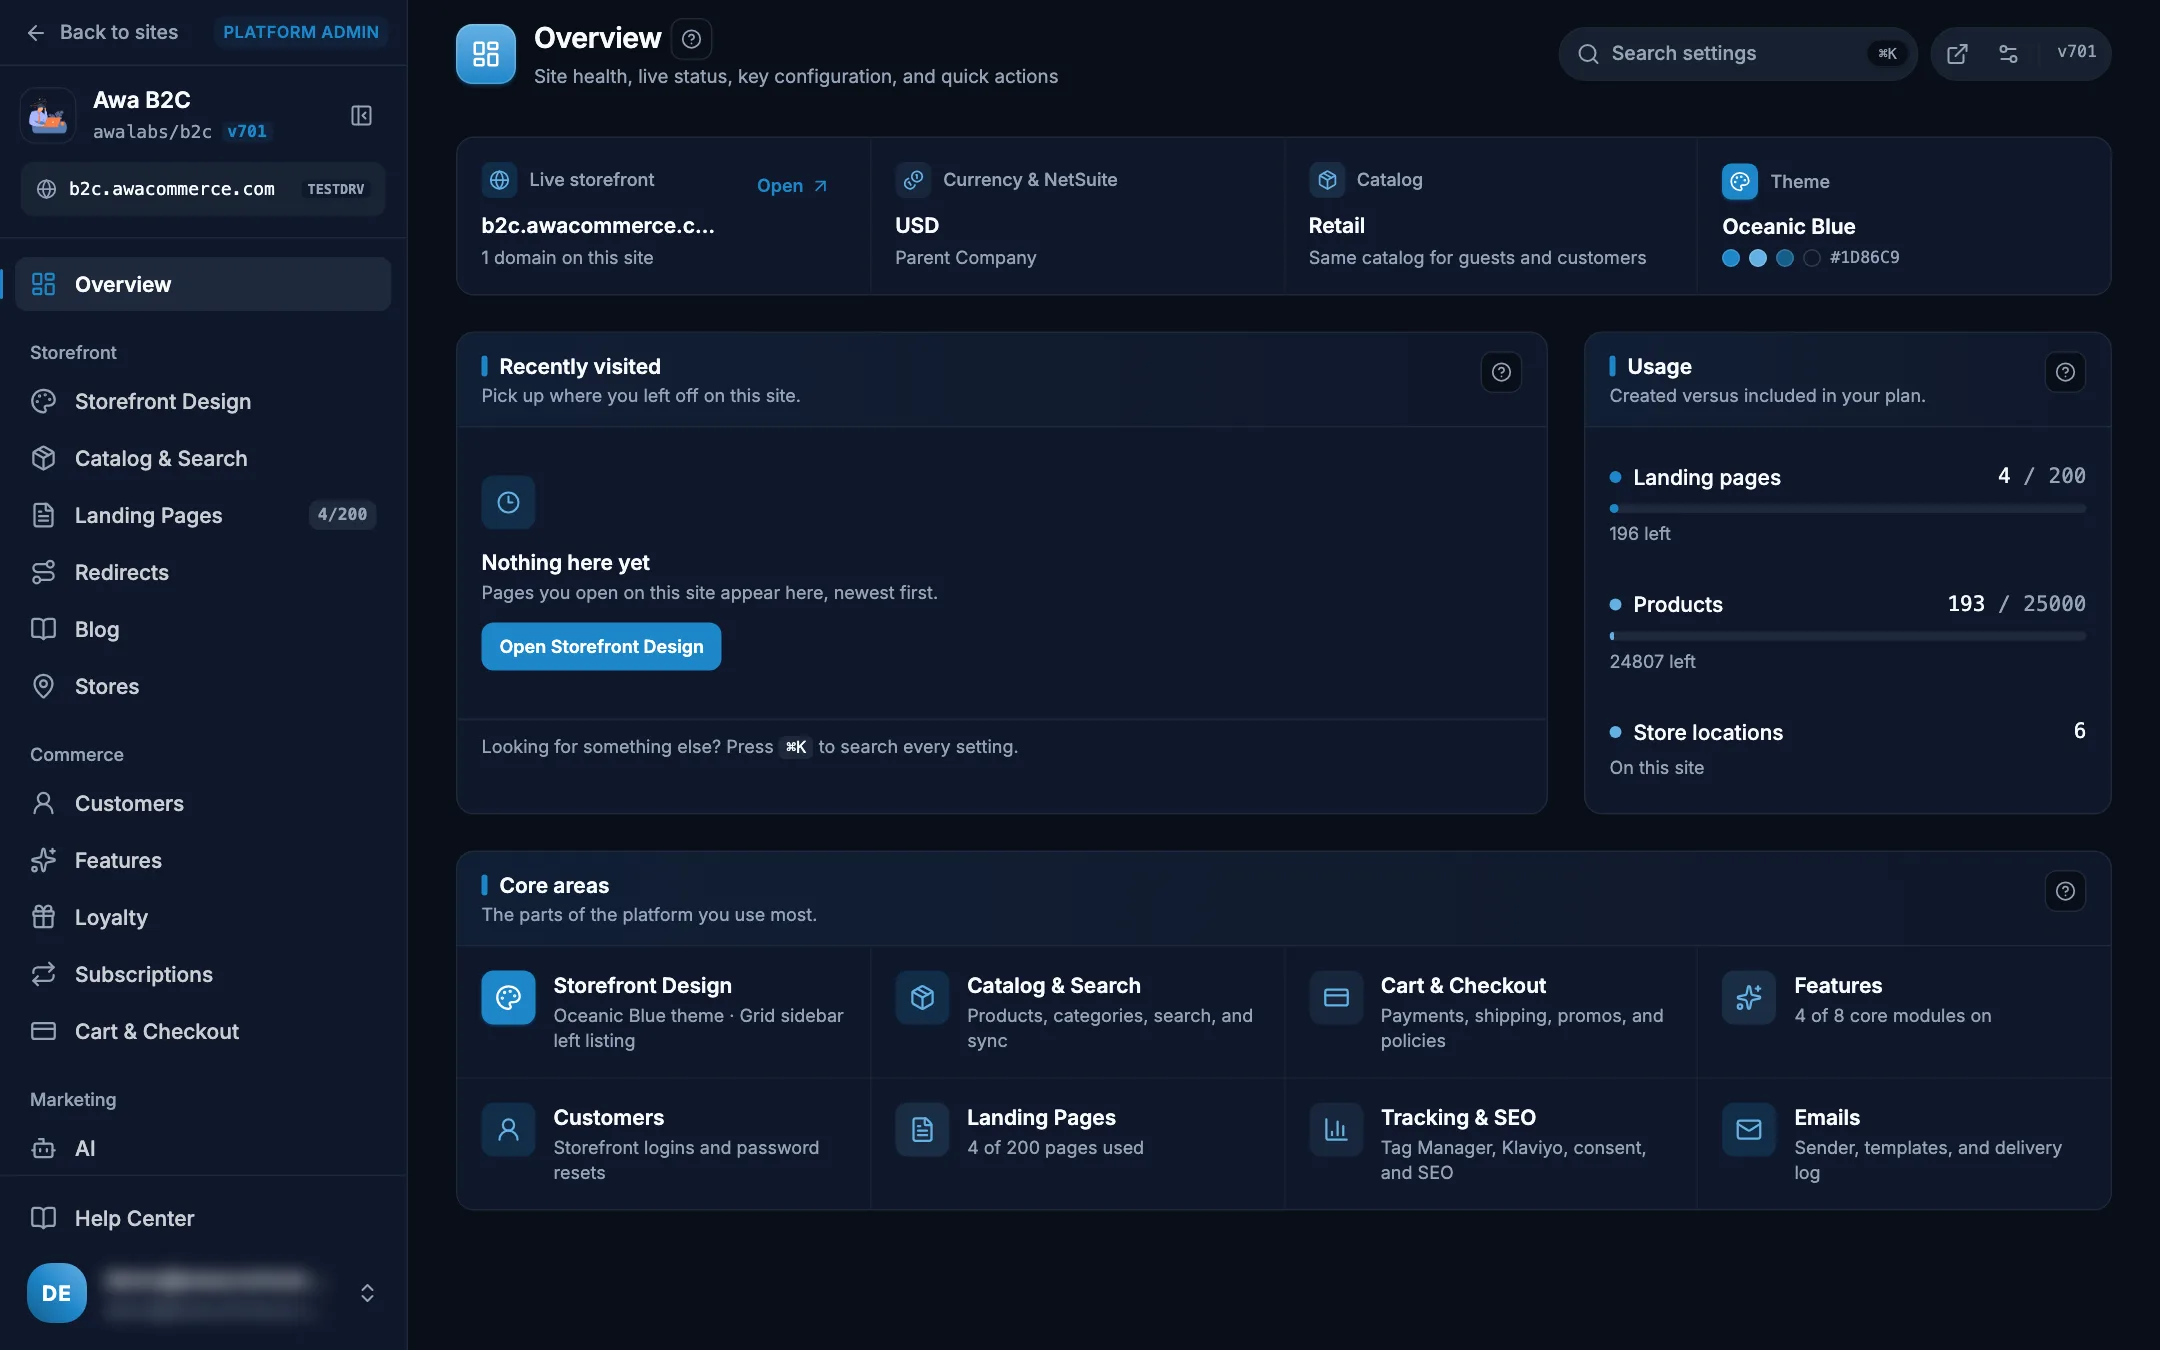Screen dimensions: 2160x1350
Task: Click the Tracking & SEO chart icon
Action: point(1336,1130)
